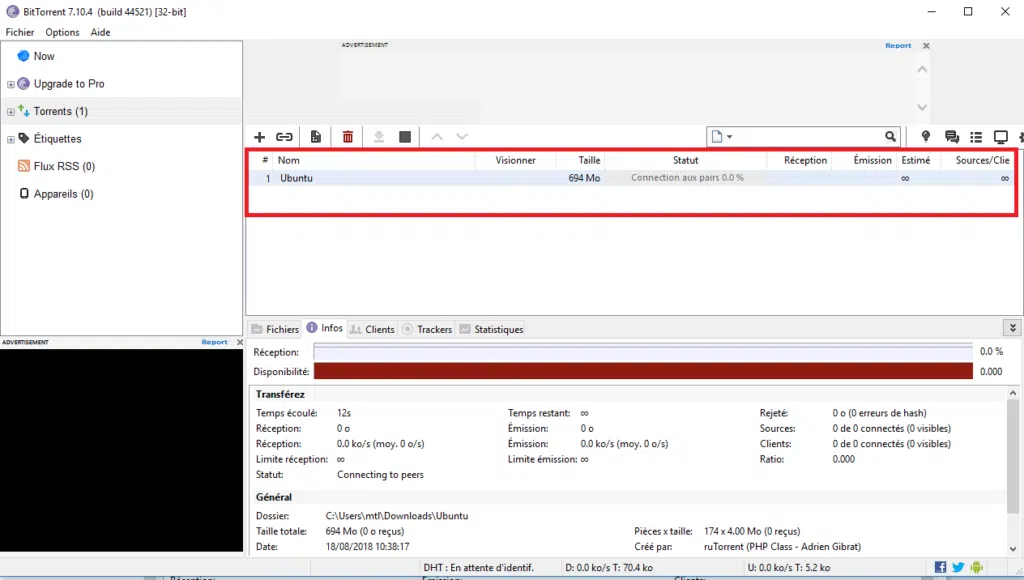Screen dimensions: 1024x580
Task: Collapse the details pane with double chevron
Action: [x=1012, y=328]
